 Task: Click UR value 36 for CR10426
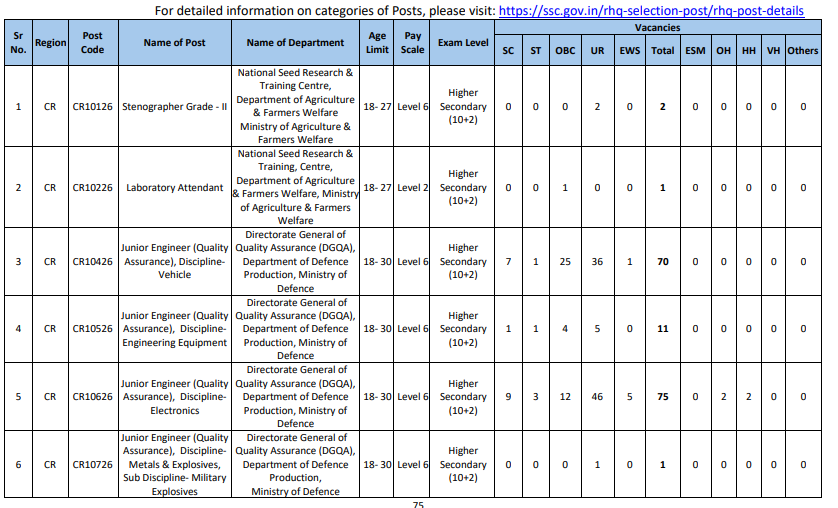597,262
